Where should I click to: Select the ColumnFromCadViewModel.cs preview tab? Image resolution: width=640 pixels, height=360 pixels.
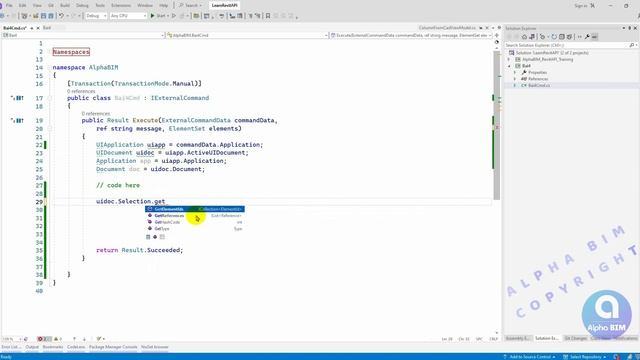pos(447,28)
